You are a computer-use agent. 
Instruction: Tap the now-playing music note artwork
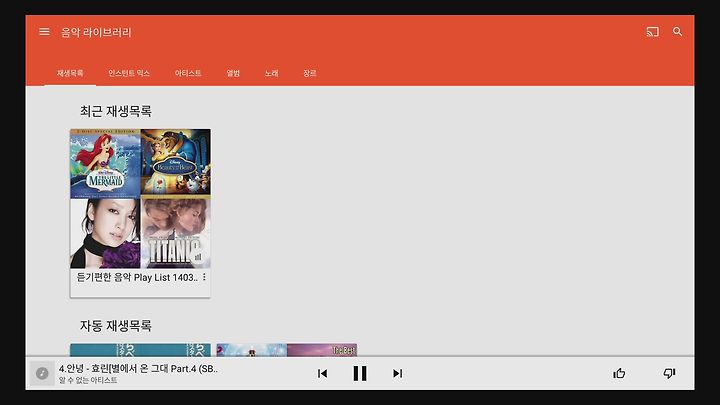click(42, 373)
